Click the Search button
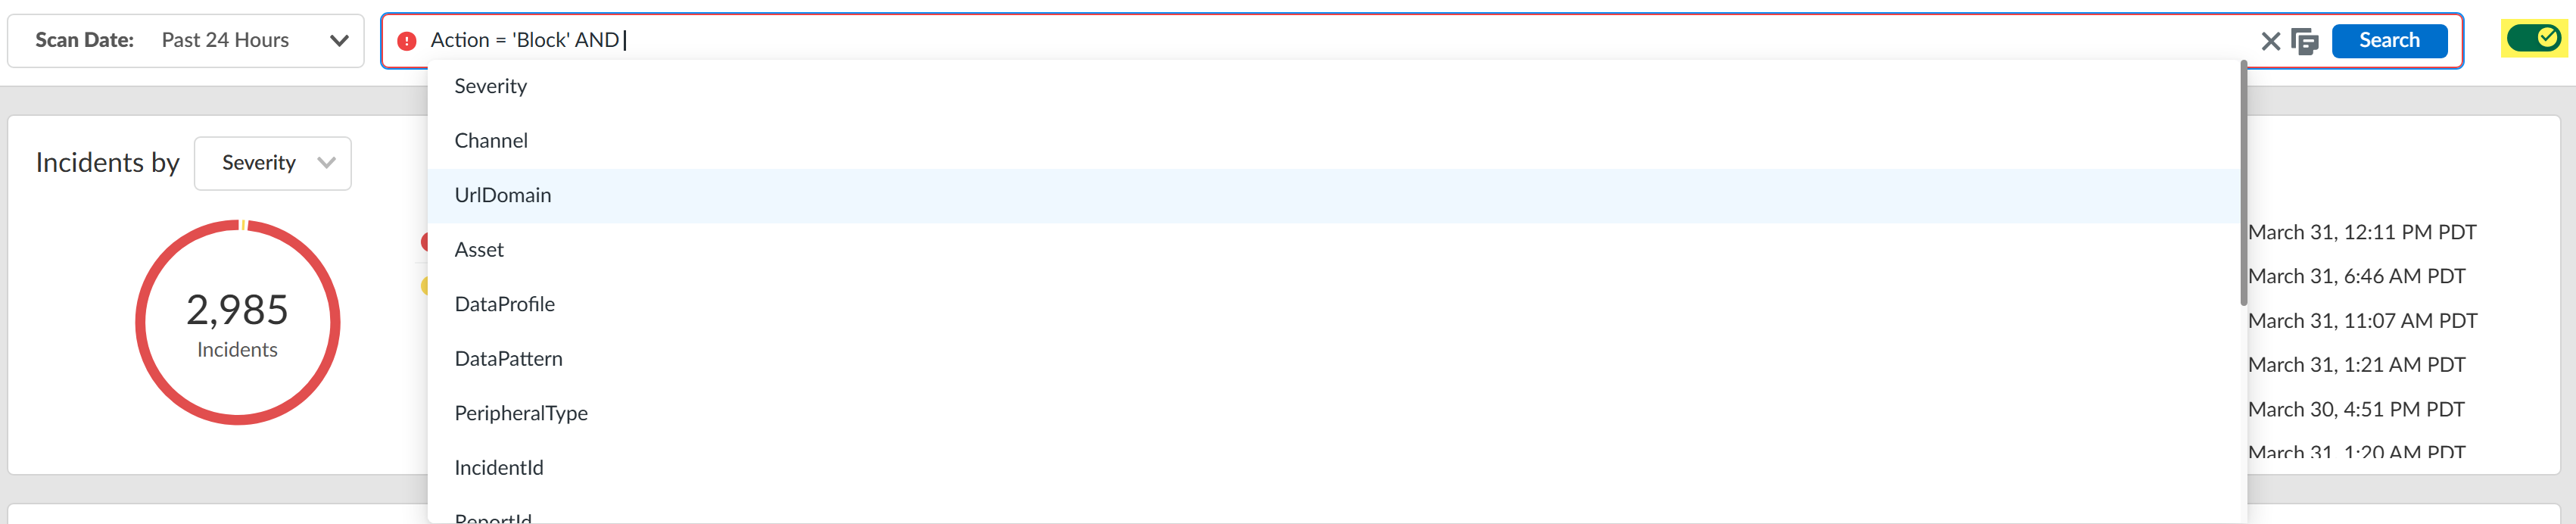The height and width of the screenshot is (524, 2576). [x=2388, y=41]
